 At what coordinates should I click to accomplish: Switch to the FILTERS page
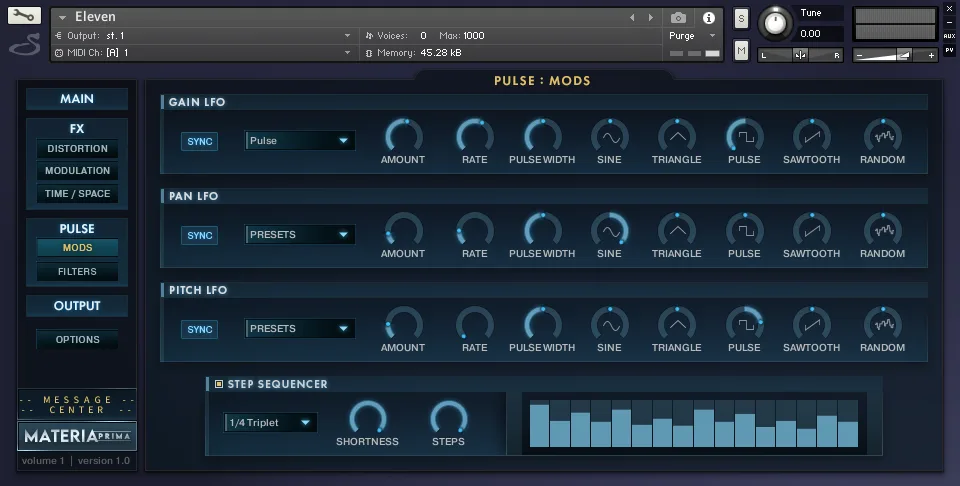click(x=77, y=271)
